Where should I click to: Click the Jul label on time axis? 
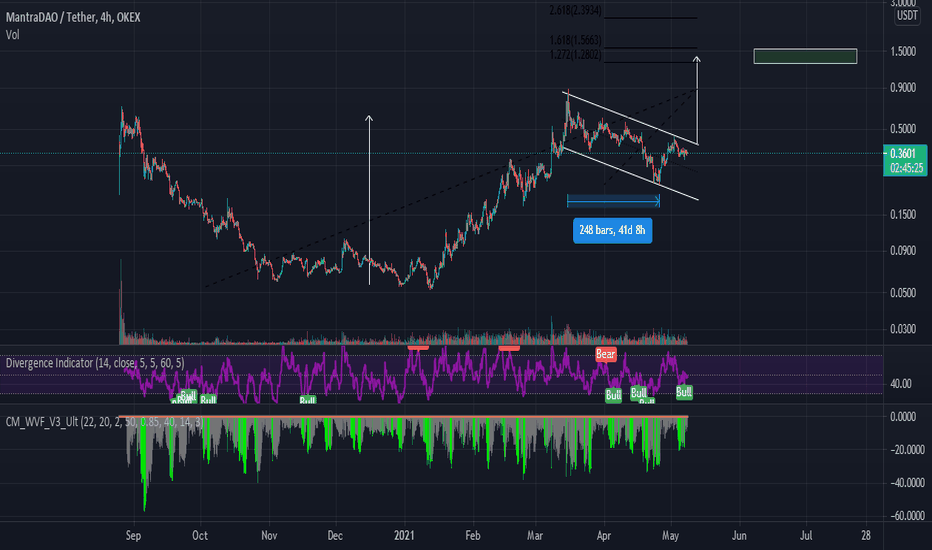(806, 536)
